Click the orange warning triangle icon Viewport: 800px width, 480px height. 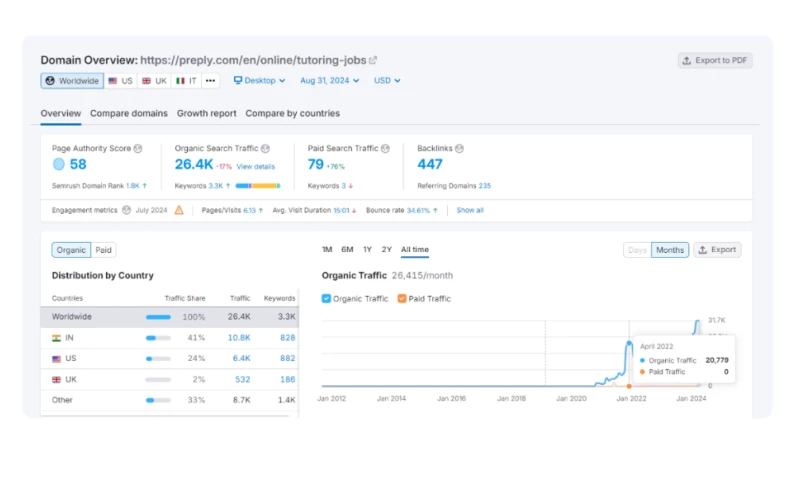(x=179, y=210)
